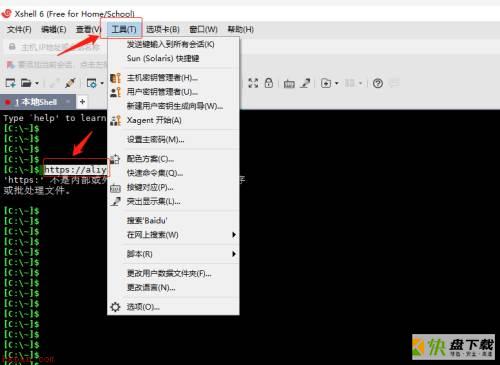
Task: Click the File Transfer folder toolbar icon
Action: click(326, 83)
